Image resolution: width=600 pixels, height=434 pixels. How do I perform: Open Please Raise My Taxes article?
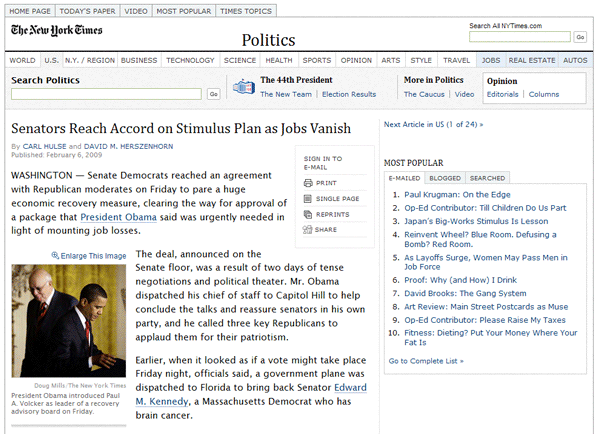pos(485,320)
